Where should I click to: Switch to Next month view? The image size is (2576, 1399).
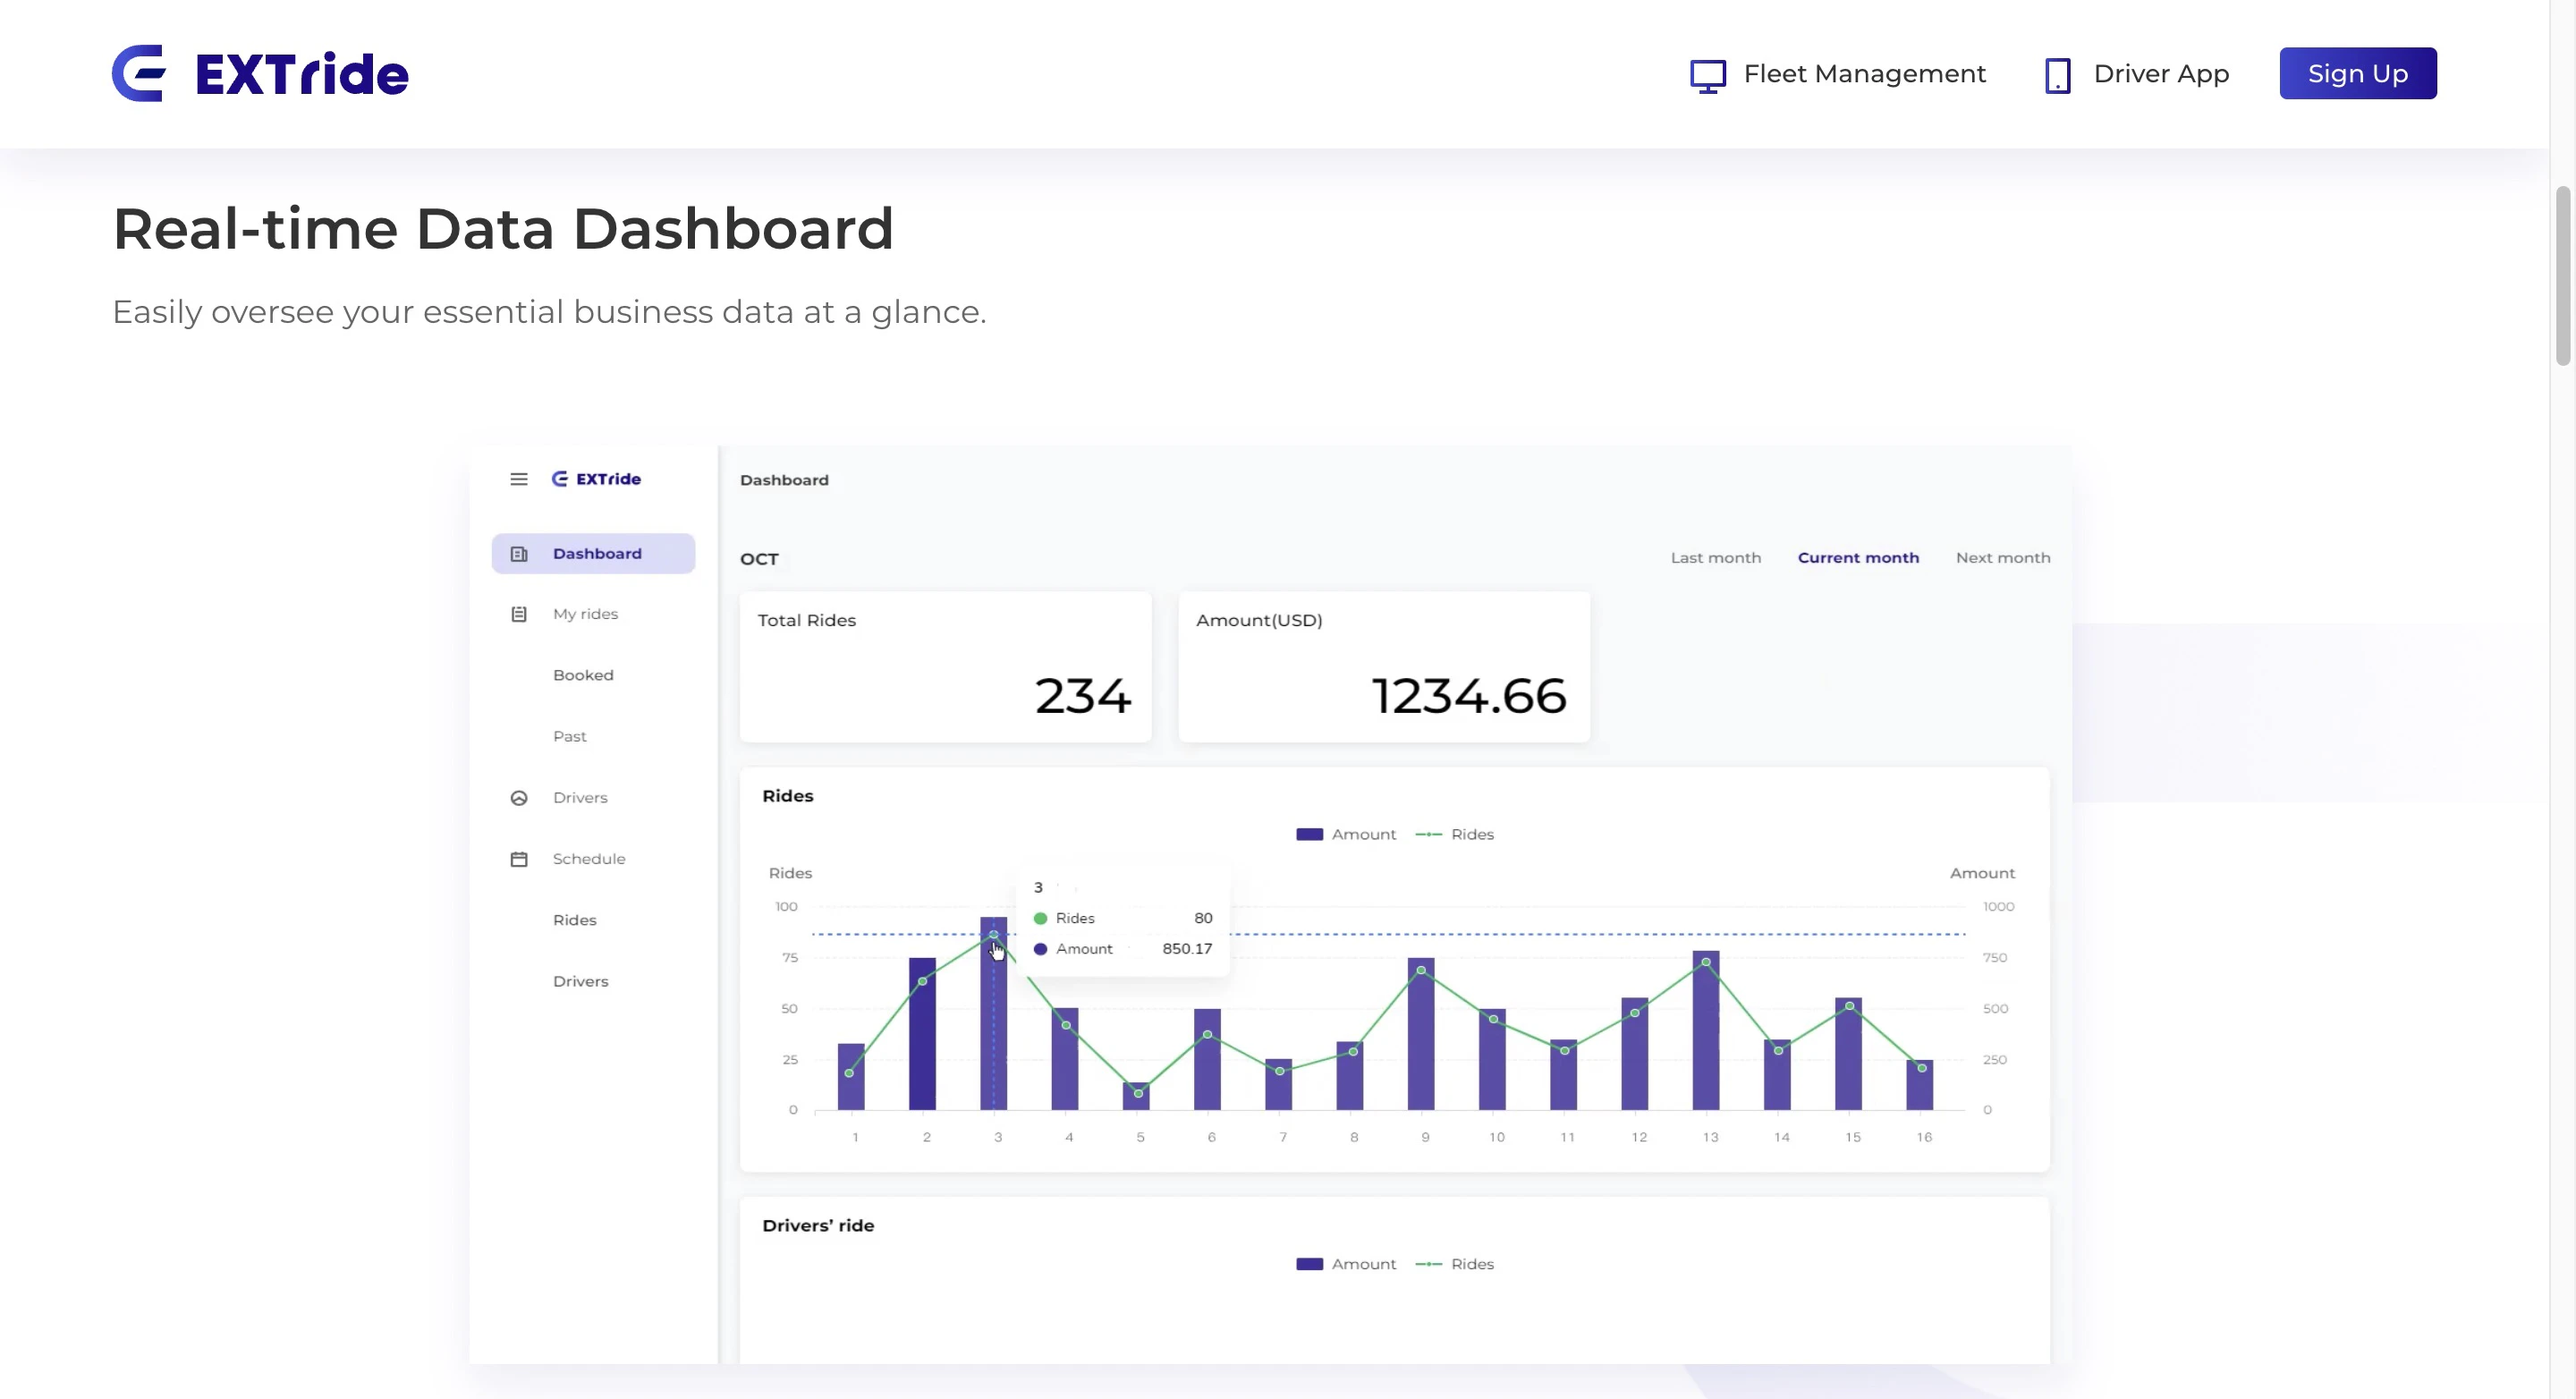[x=2002, y=558]
